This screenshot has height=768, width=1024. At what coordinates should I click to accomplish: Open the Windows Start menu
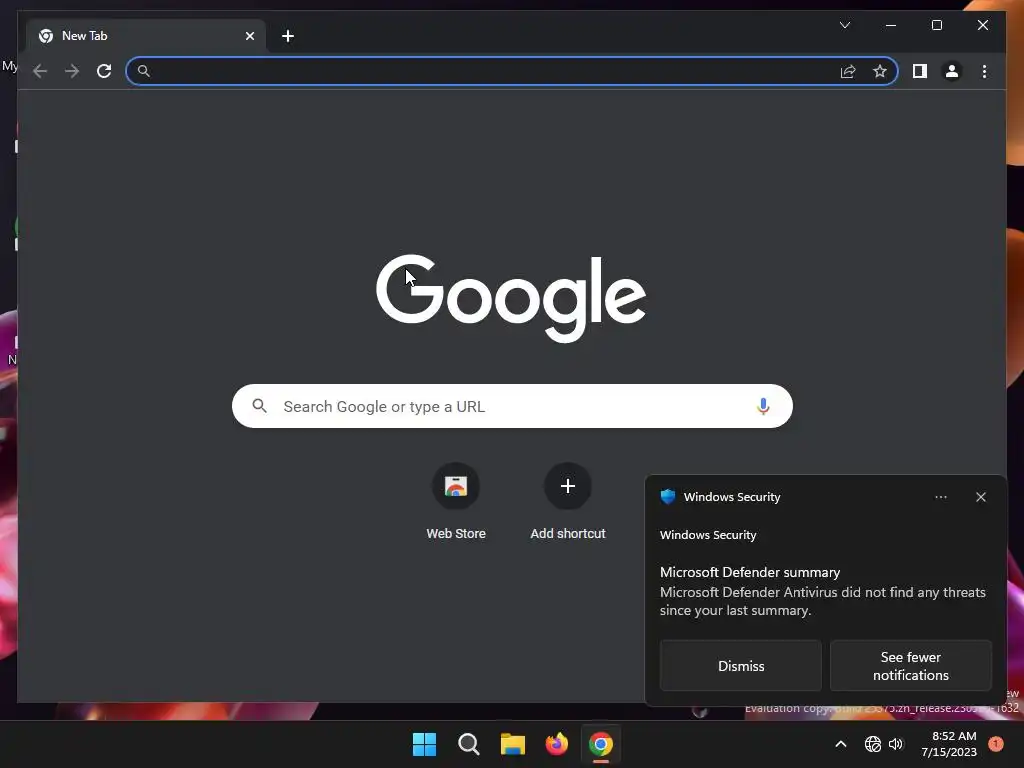424,744
